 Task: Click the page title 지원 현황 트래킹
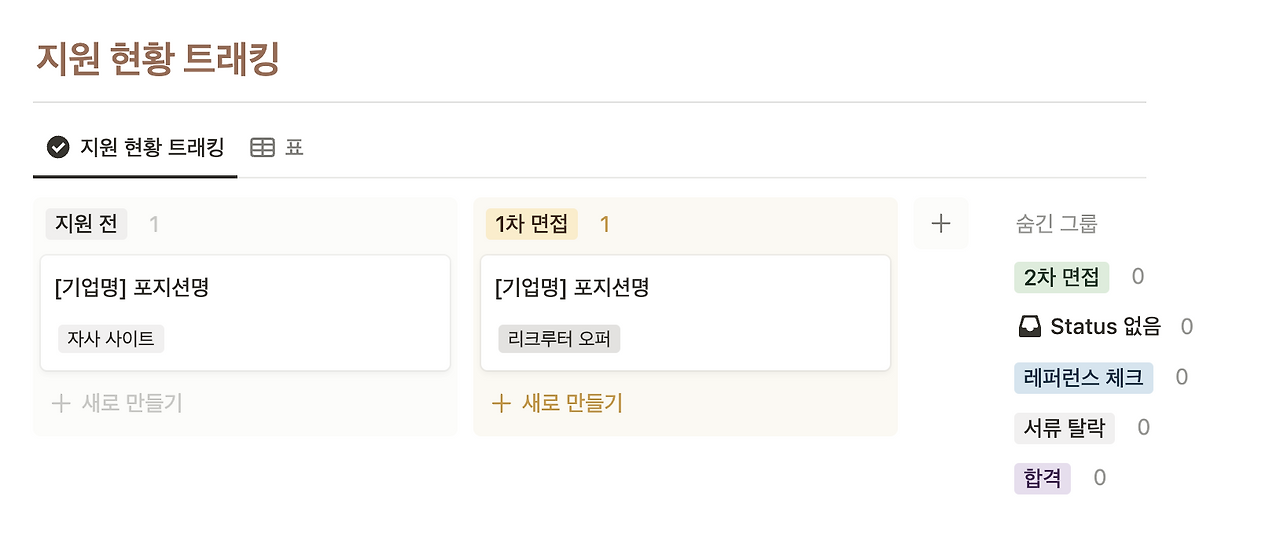click(157, 58)
